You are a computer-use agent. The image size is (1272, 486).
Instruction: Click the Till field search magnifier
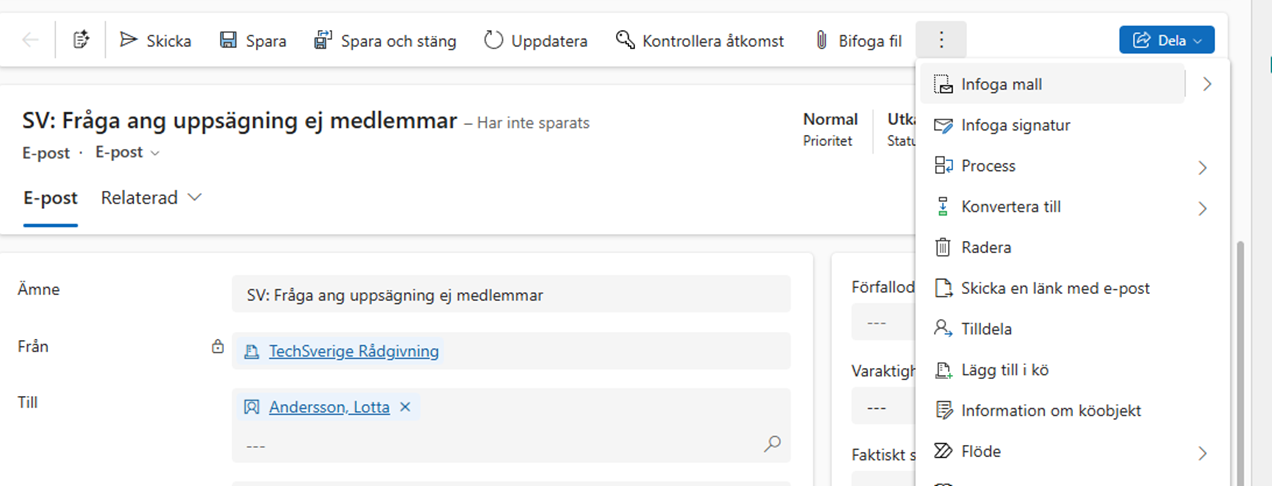point(772,444)
